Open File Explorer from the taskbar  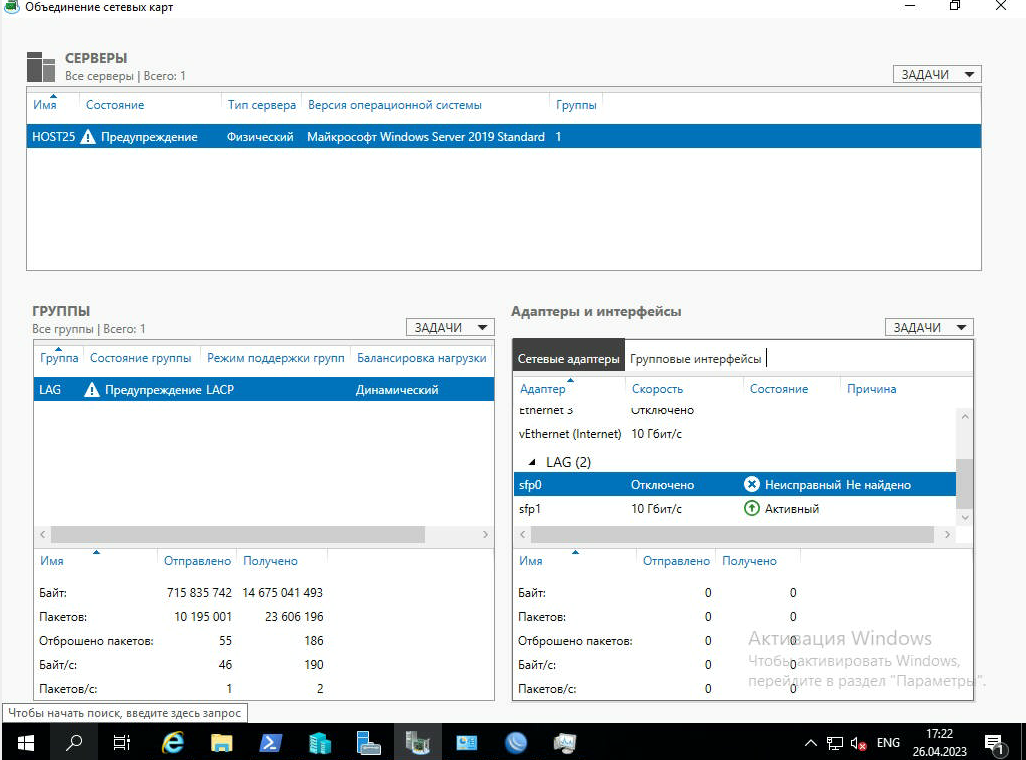pos(222,743)
